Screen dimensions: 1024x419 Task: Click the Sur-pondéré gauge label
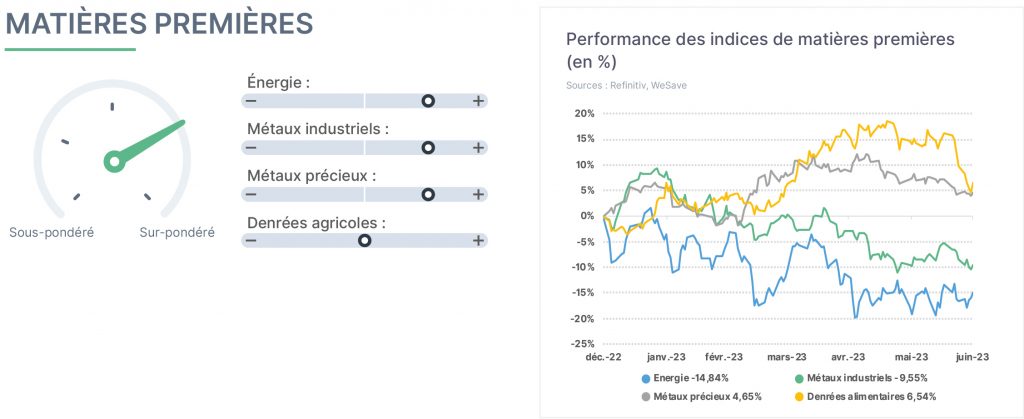click(177, 232)
